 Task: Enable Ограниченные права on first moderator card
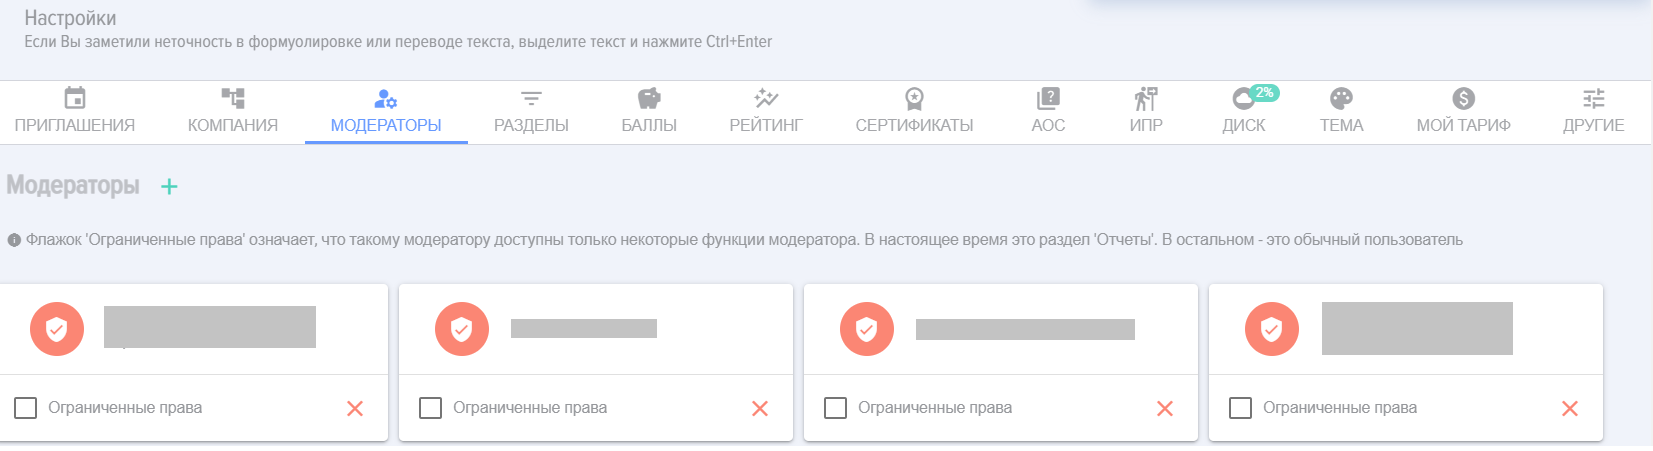[26, 408]
